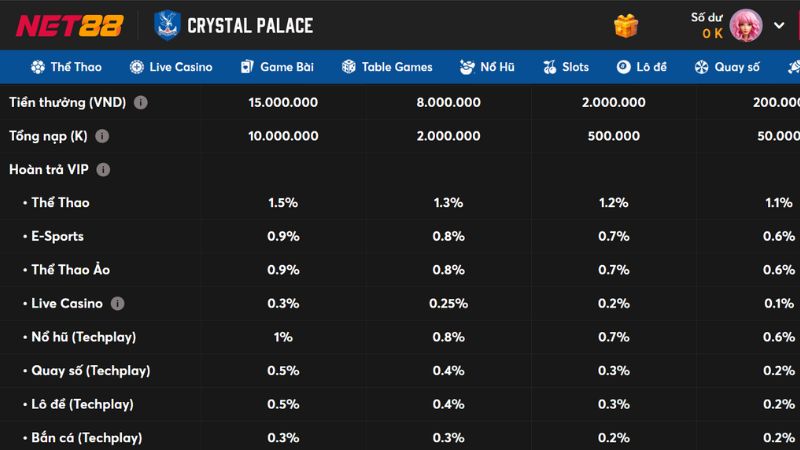Click the Crystal Palace crest icon
The image size is (800, 450).
(x=167, y=25)
